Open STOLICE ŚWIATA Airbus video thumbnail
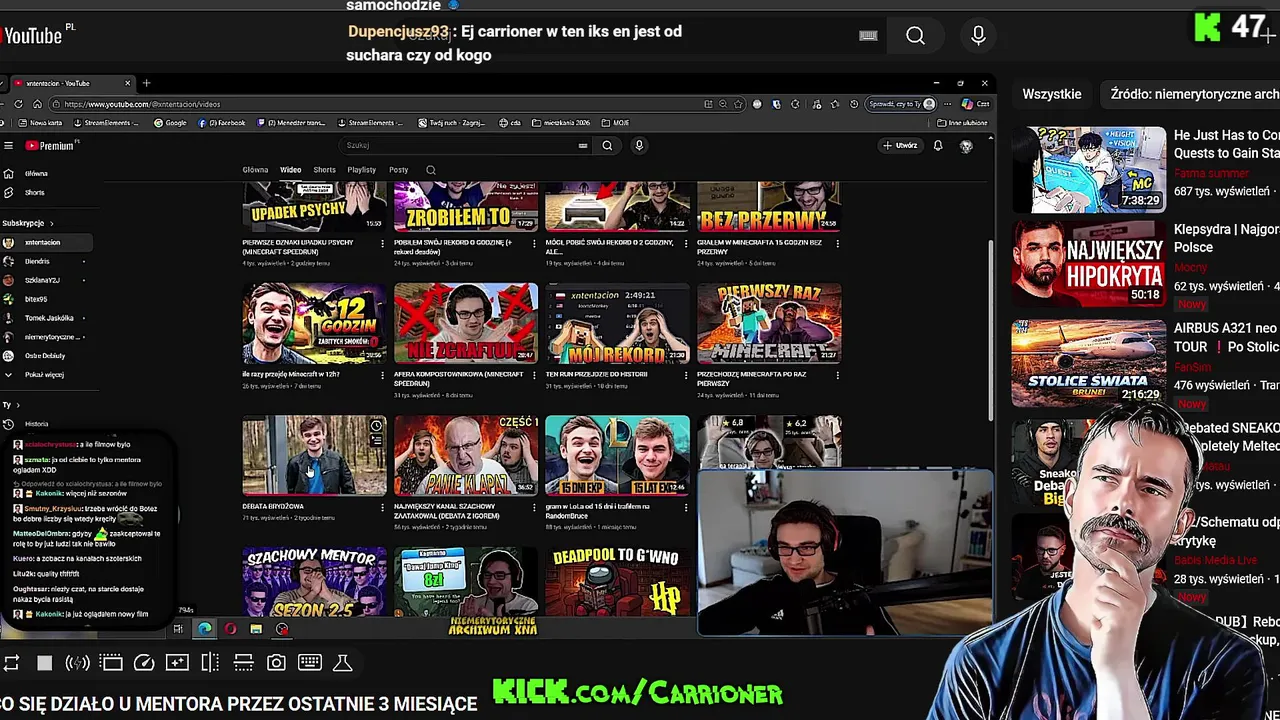Image resolution: width=1280 pixels, height=720 pixels. pos(1088,362)
